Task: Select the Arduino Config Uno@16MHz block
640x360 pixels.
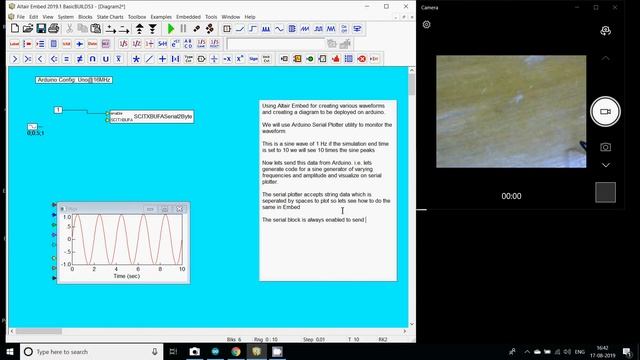Action: [73, 80]
